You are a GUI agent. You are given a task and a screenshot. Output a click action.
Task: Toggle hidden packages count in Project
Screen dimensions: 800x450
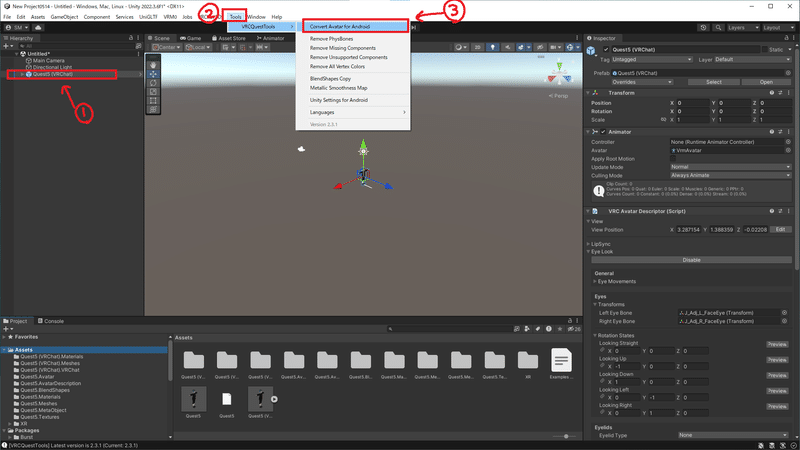[574, 329]
